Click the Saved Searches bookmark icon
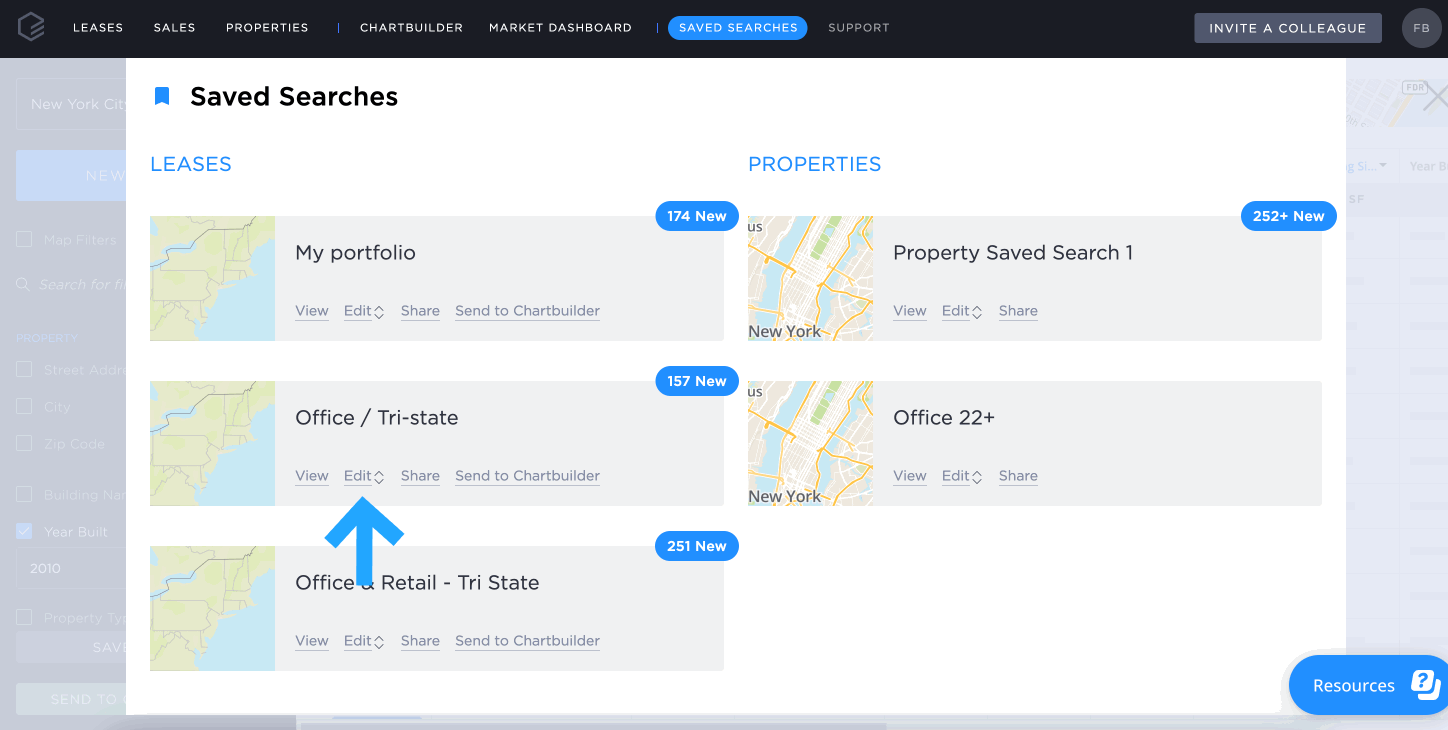The height and width of the screenshot is (730, 1448). pyautogui.click(x=162, y=96)
